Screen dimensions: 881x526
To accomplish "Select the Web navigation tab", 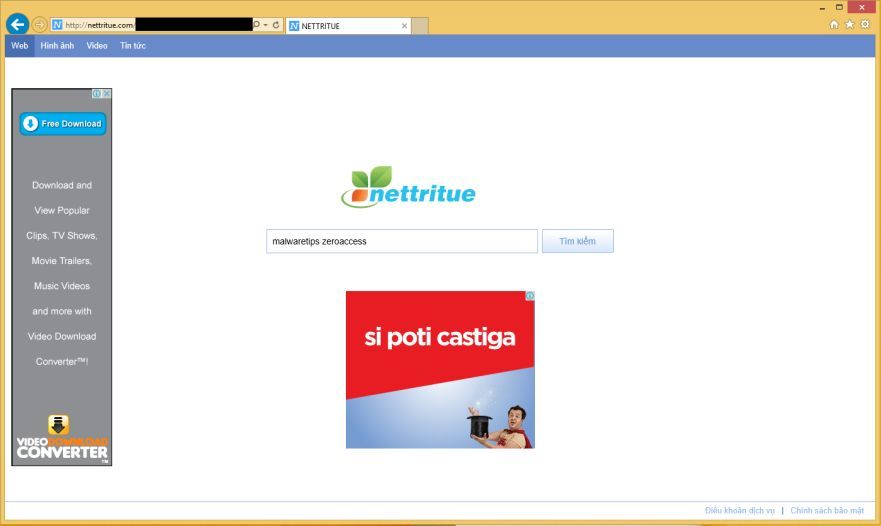I will click(20, 46).
